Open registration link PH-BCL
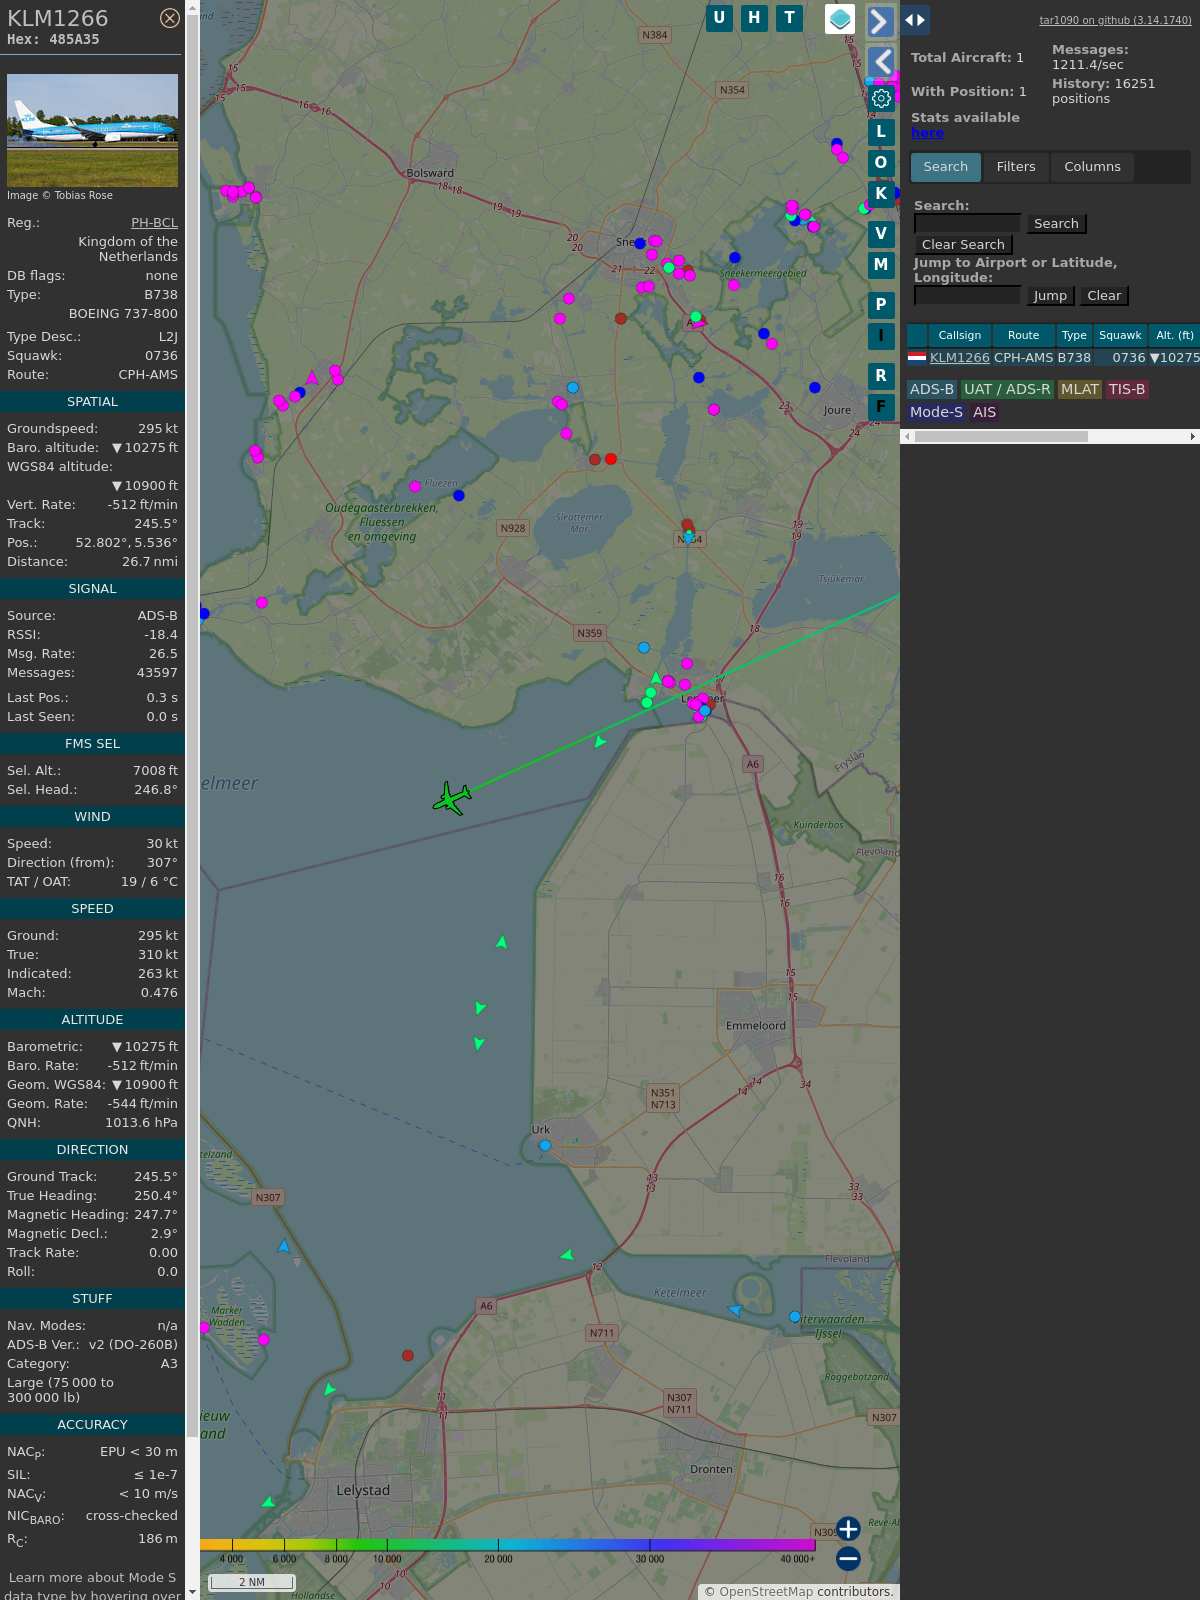Image resolution: width=1200 pixels, height=1600 pixels. coord(154,223)
